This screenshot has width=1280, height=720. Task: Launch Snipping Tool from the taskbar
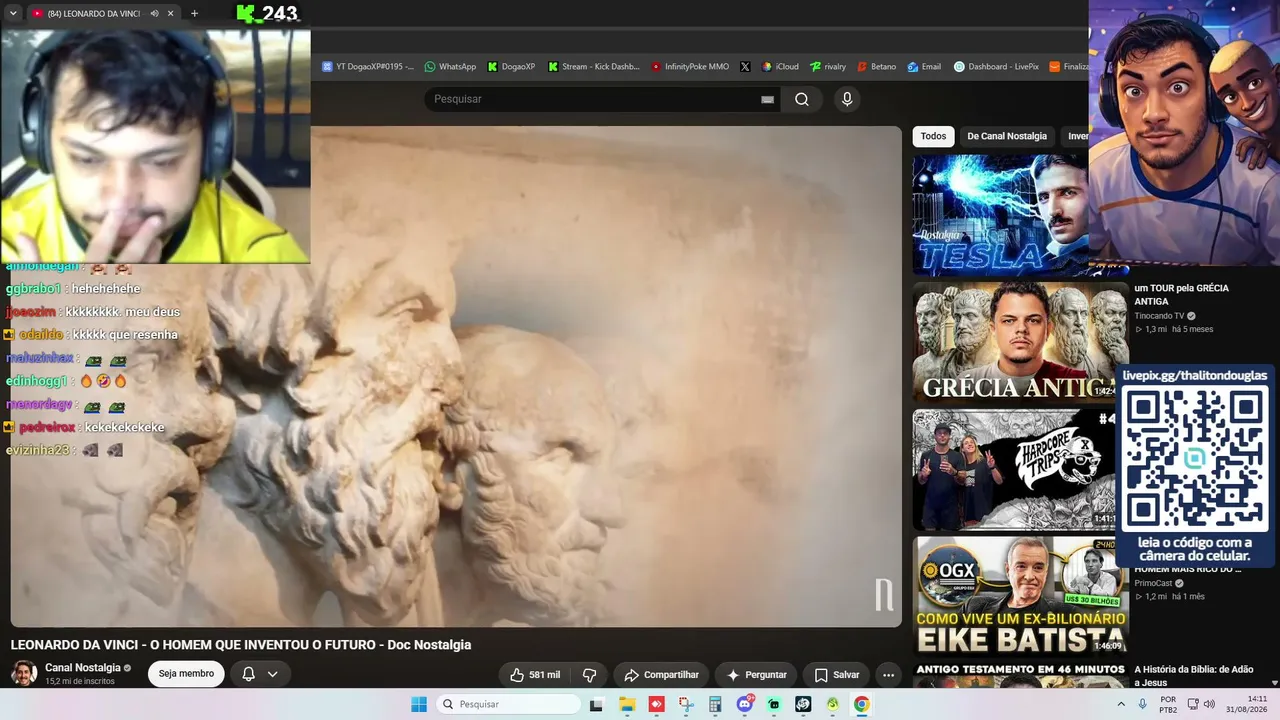tap(686, 704)
